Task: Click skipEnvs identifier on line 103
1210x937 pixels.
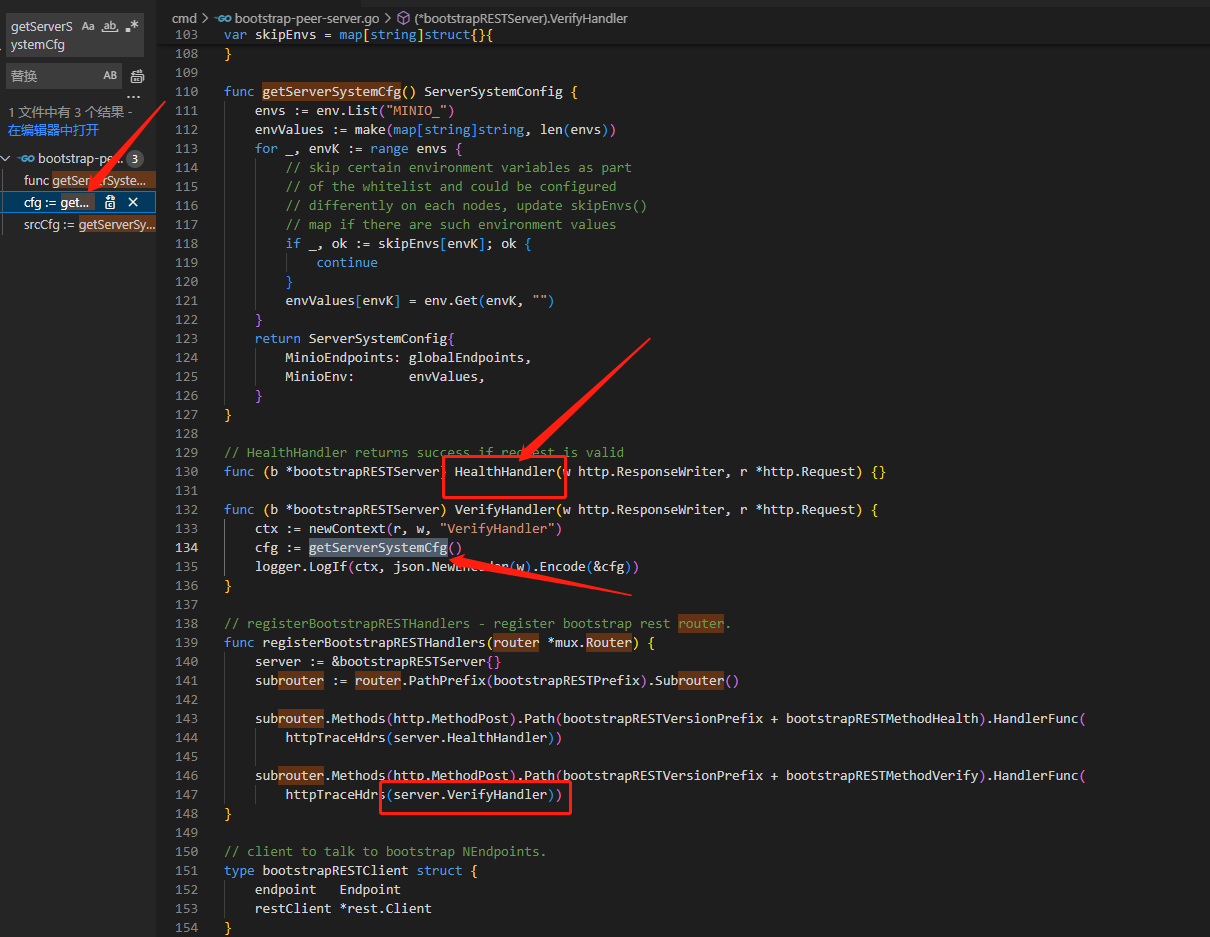Action: 285,35
